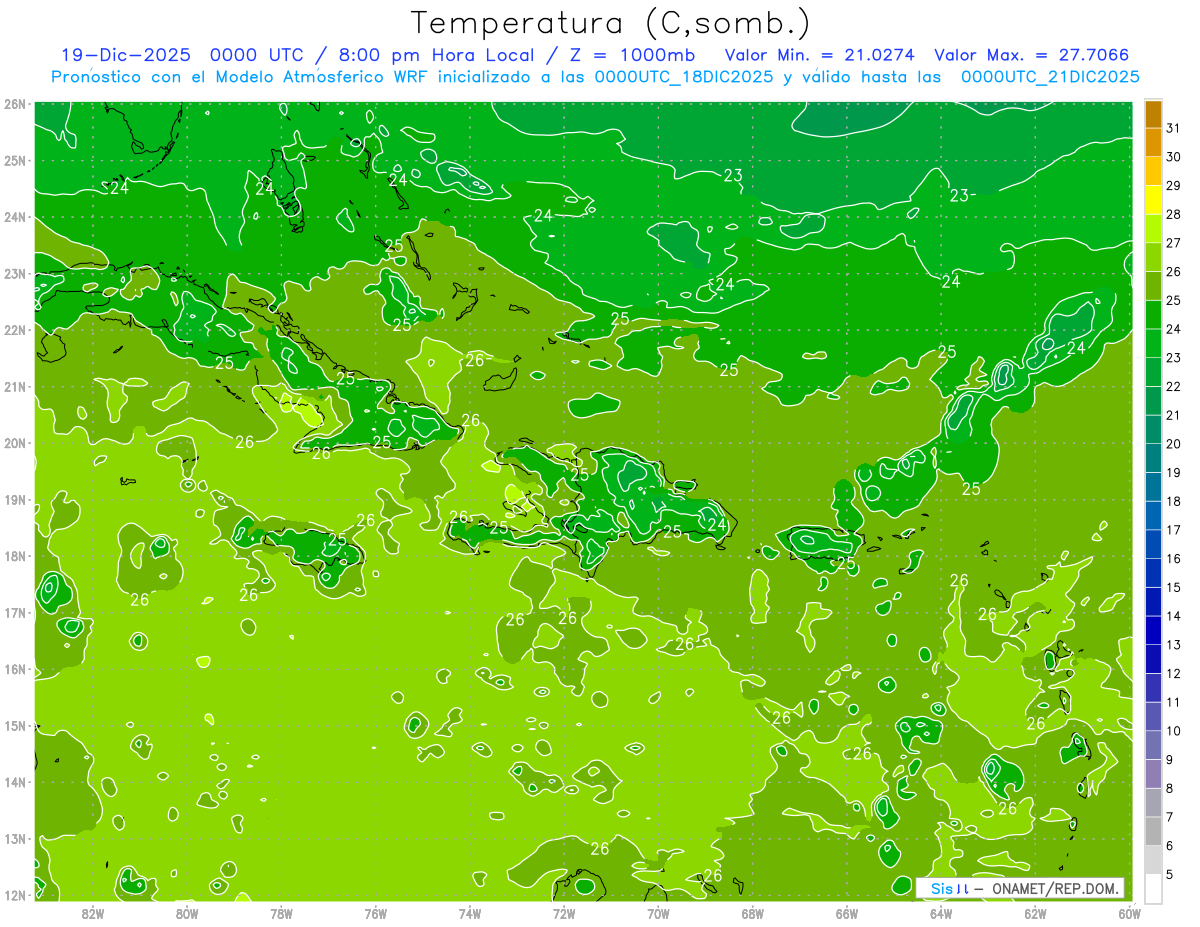
Task: Click colorbar tick label 22
Action: [x=1174, y=387]
